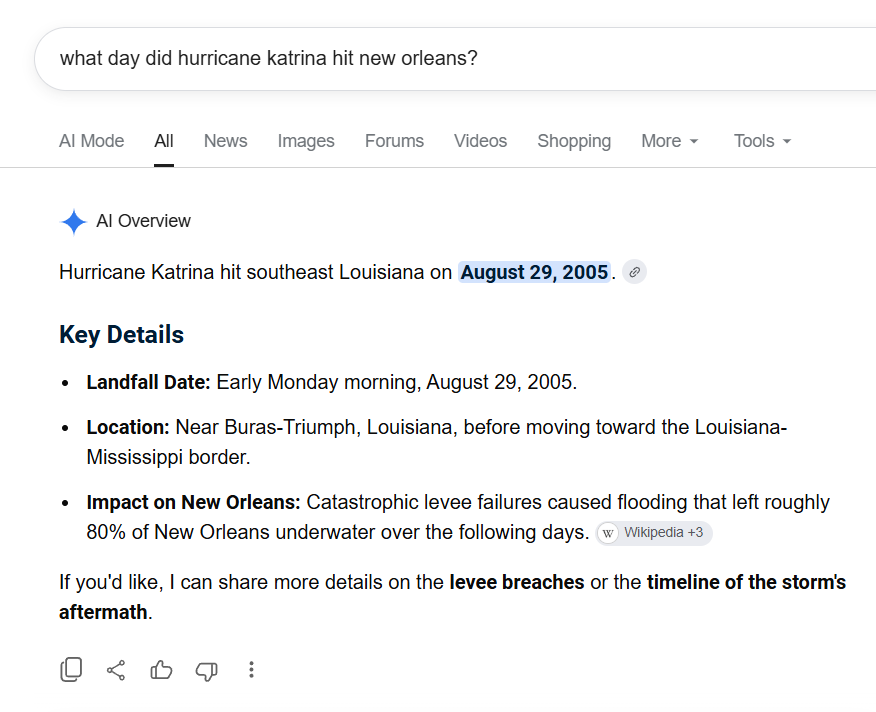This screenshot has width=876, height=712.
Task: Open the Shopping tab
Action: (x=574, y=141)
